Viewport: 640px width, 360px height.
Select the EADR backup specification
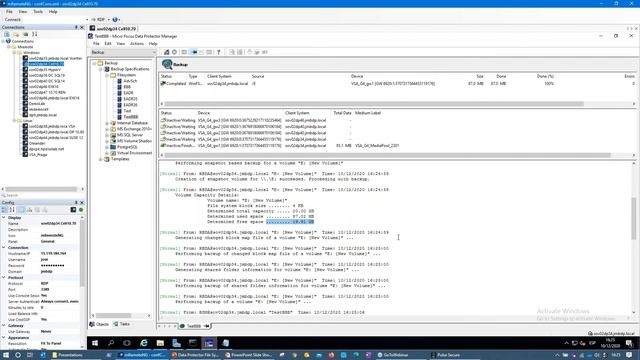[x=128, y=93]
